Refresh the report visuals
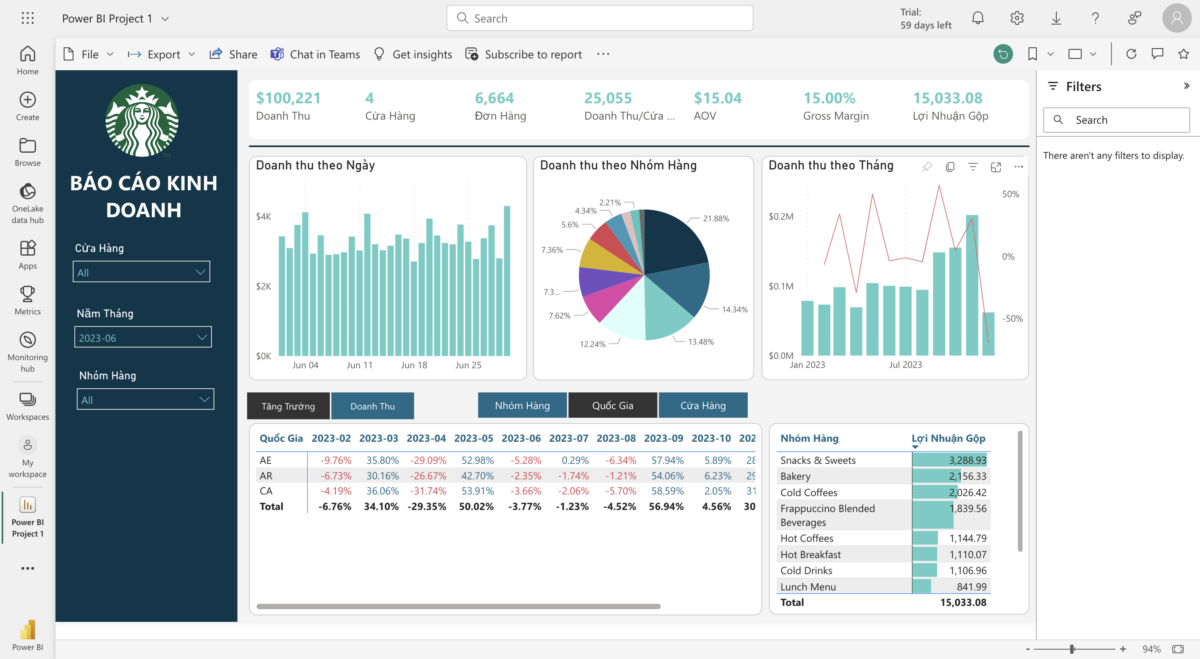 [x=1130, y=54]
